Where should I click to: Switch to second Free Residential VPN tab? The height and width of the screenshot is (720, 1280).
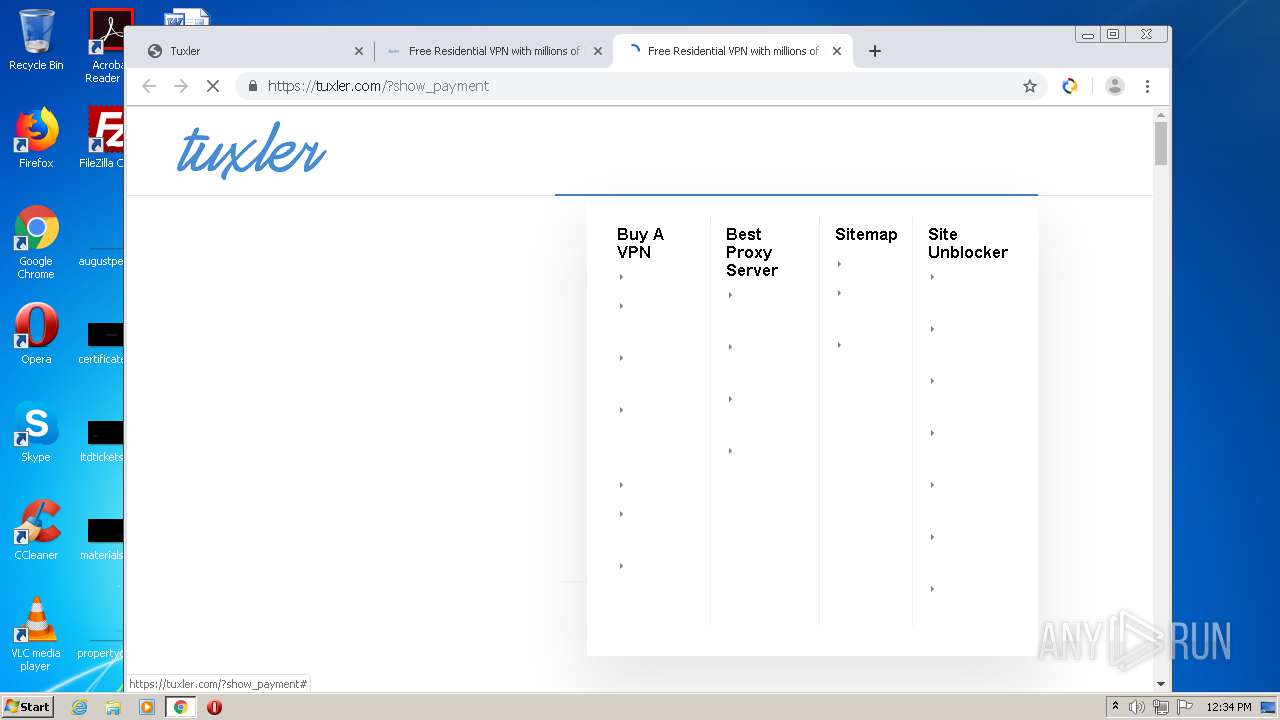pyautogui.click(x=494, y=51)
